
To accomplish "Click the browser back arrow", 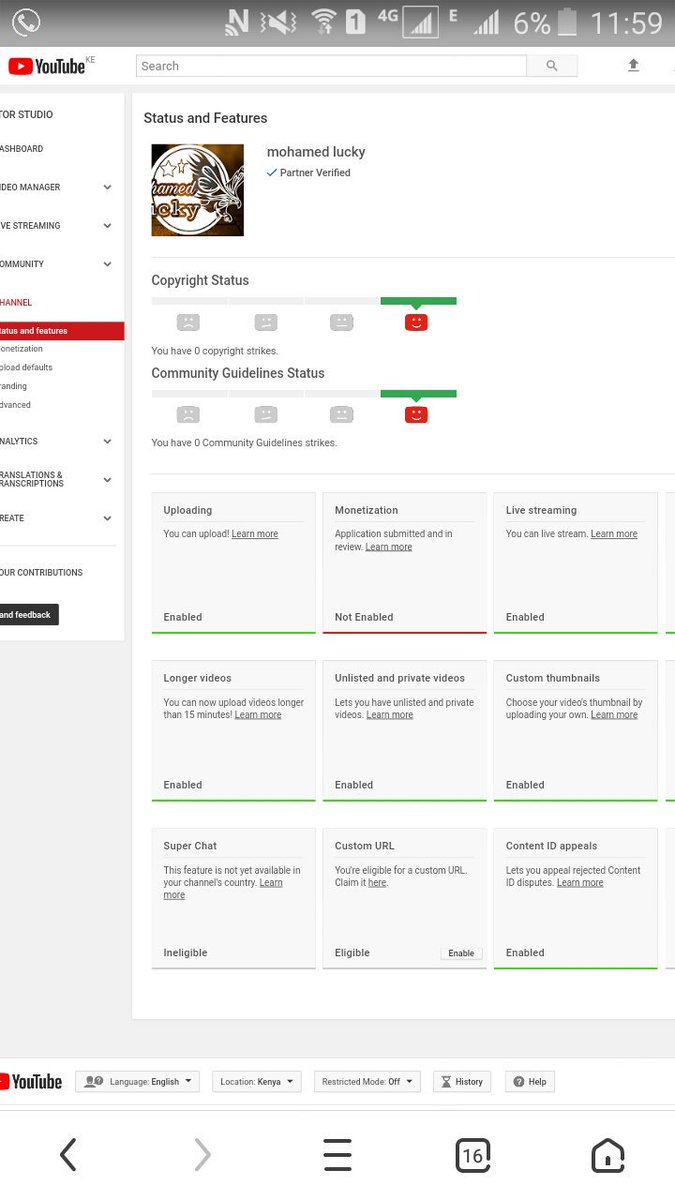I will tap(68, 1155).
